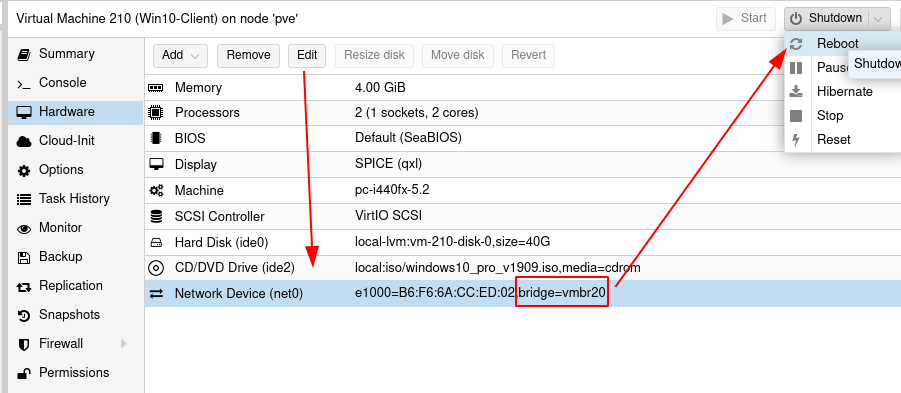Open the Summary book icon
Image resolution: width=901 pixels, height=393 pixels.
point(24,54)
